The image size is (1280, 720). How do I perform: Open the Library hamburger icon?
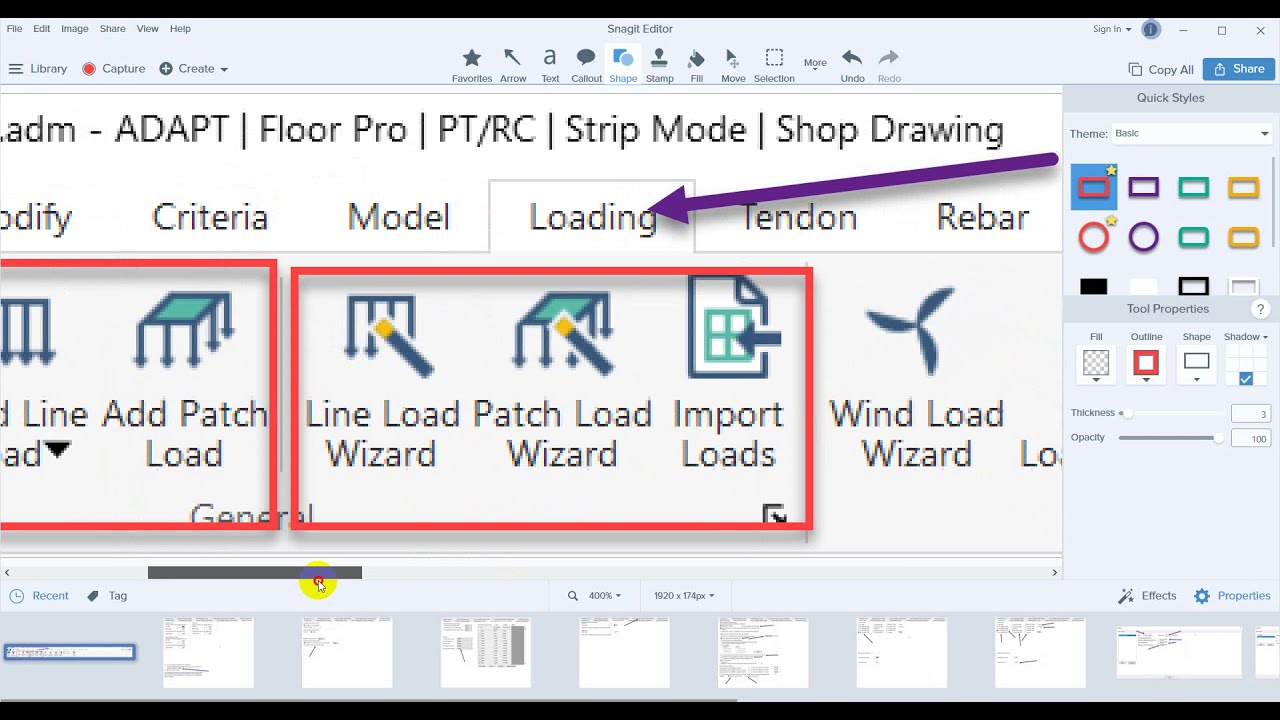point(15,69)
